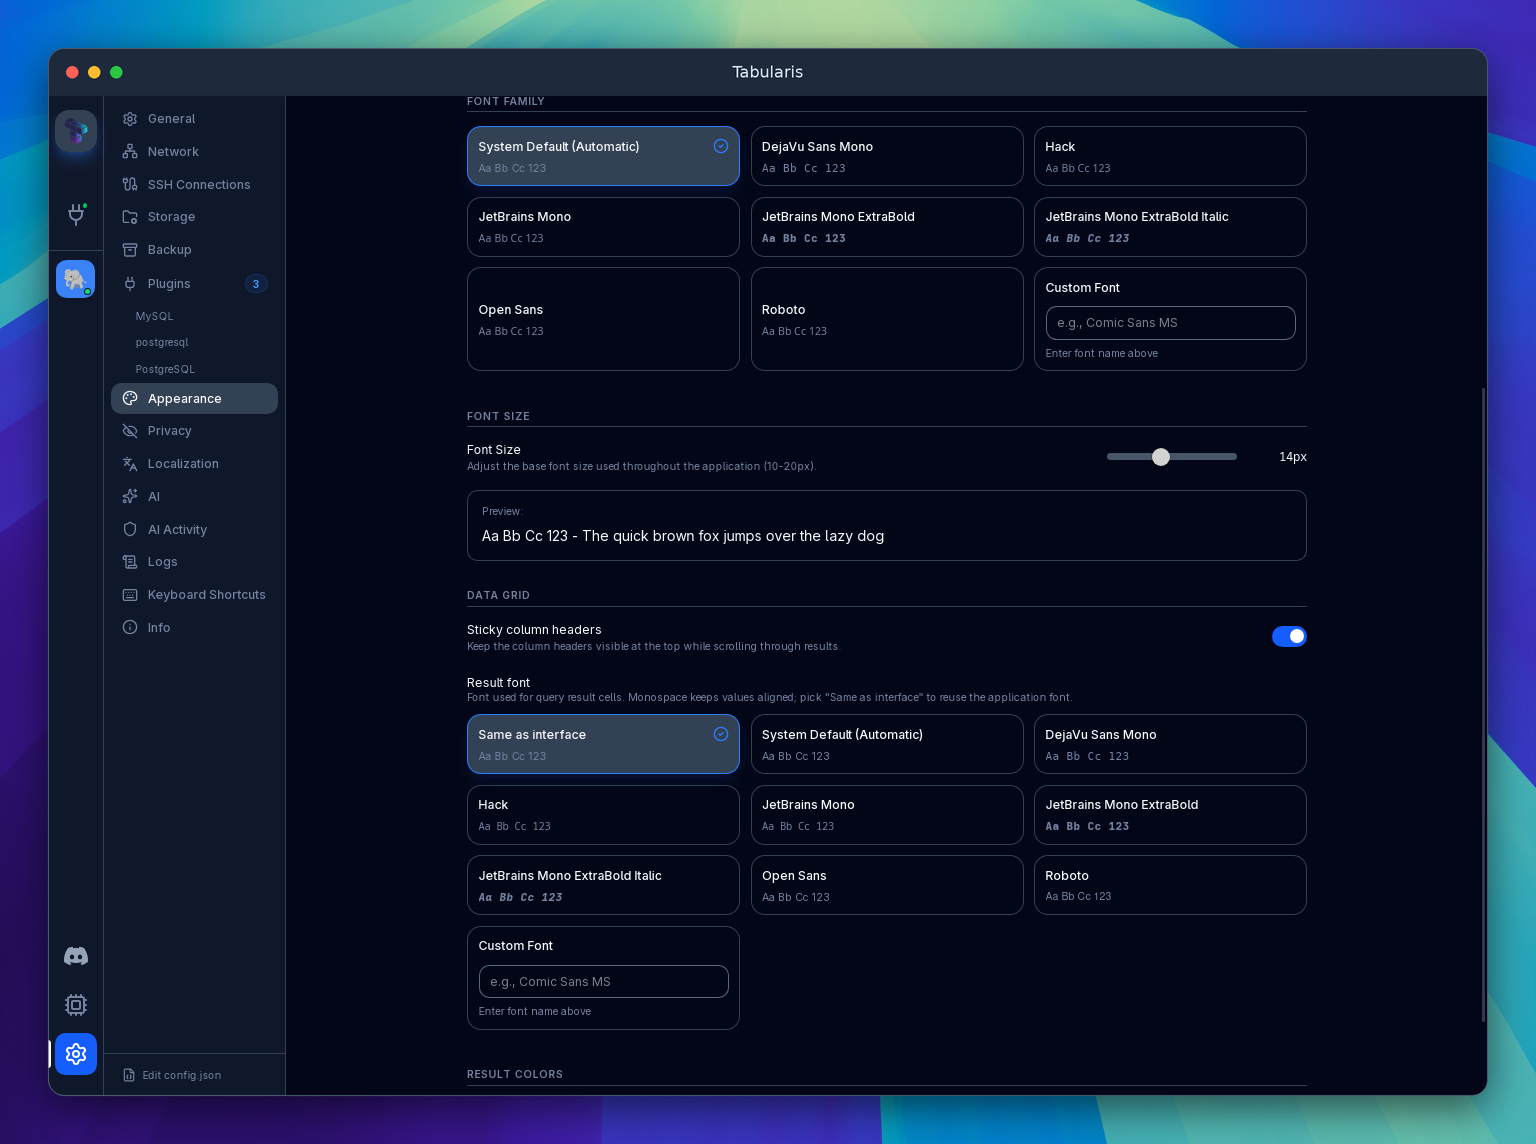Image resolution: width=1536 pixels, height=1144 pixels.
Task: Select DejaVu Sans Mono result font
Action: (1170, 744)
